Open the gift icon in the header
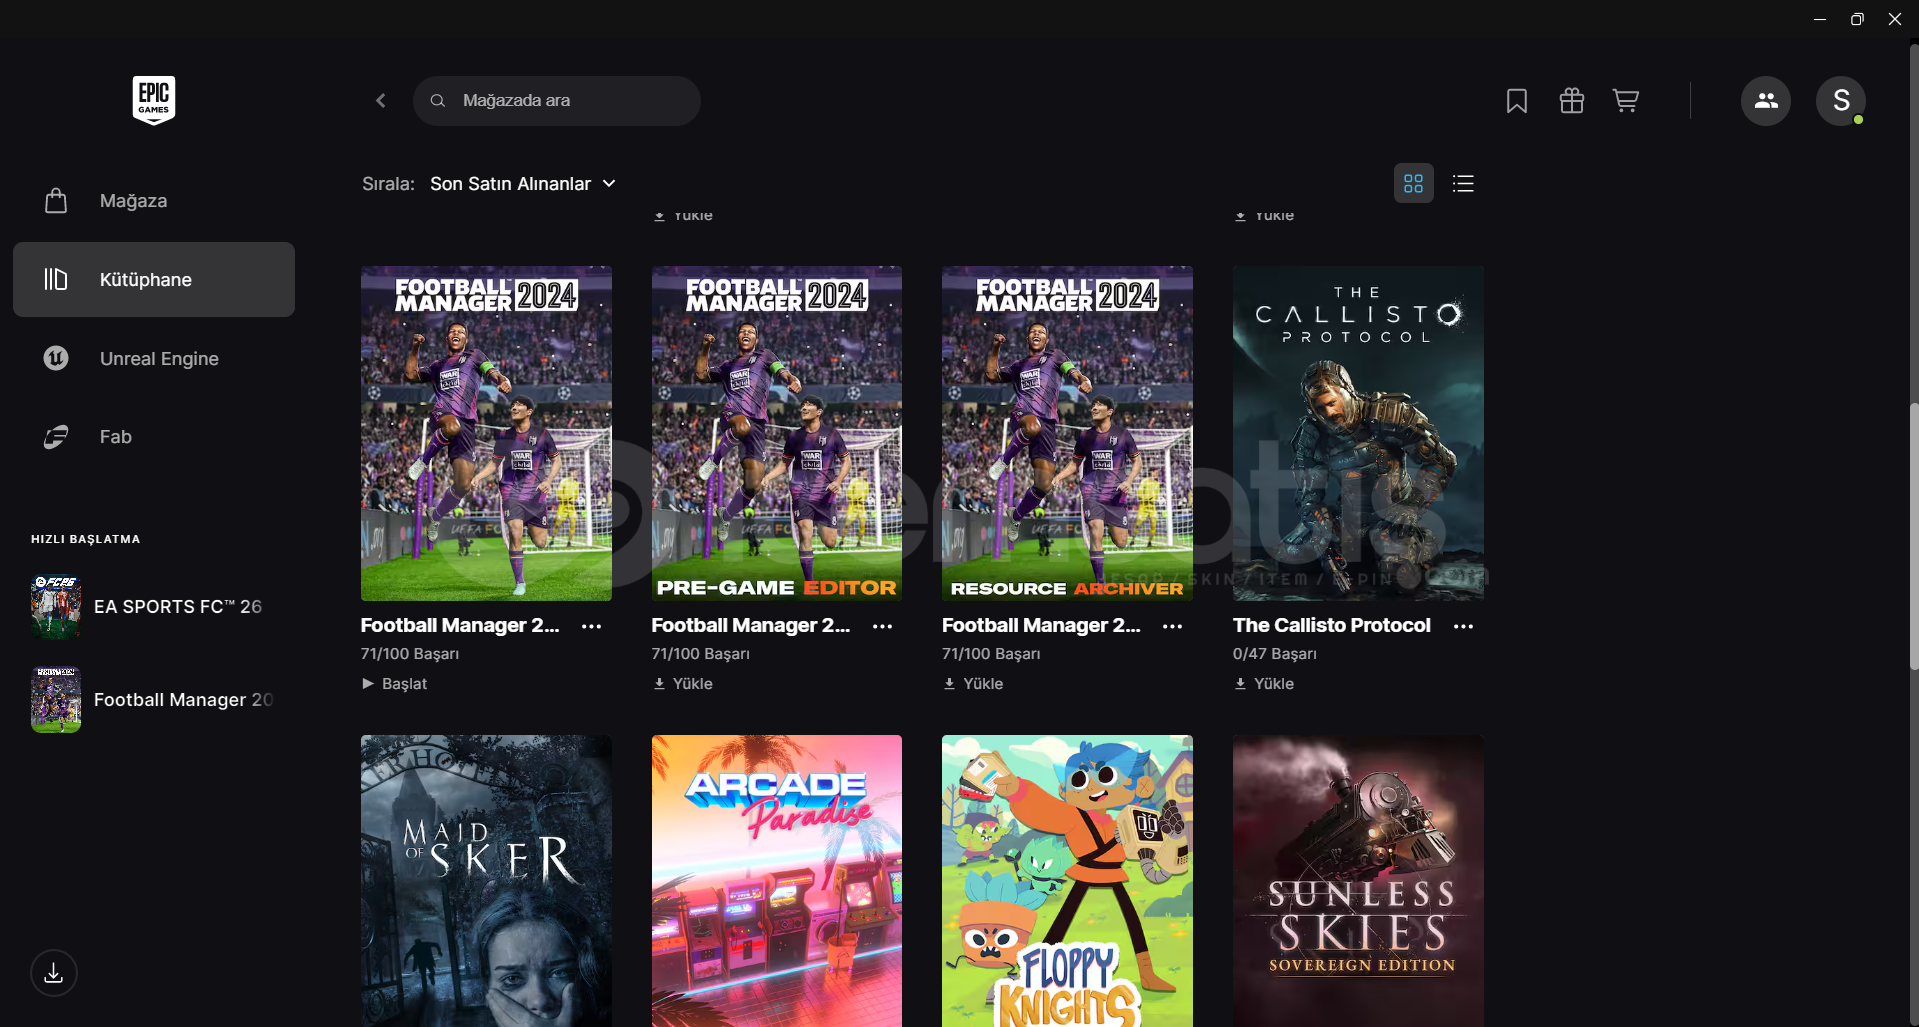This screenshot has height=1027, width=1919. coord(1572,101)
